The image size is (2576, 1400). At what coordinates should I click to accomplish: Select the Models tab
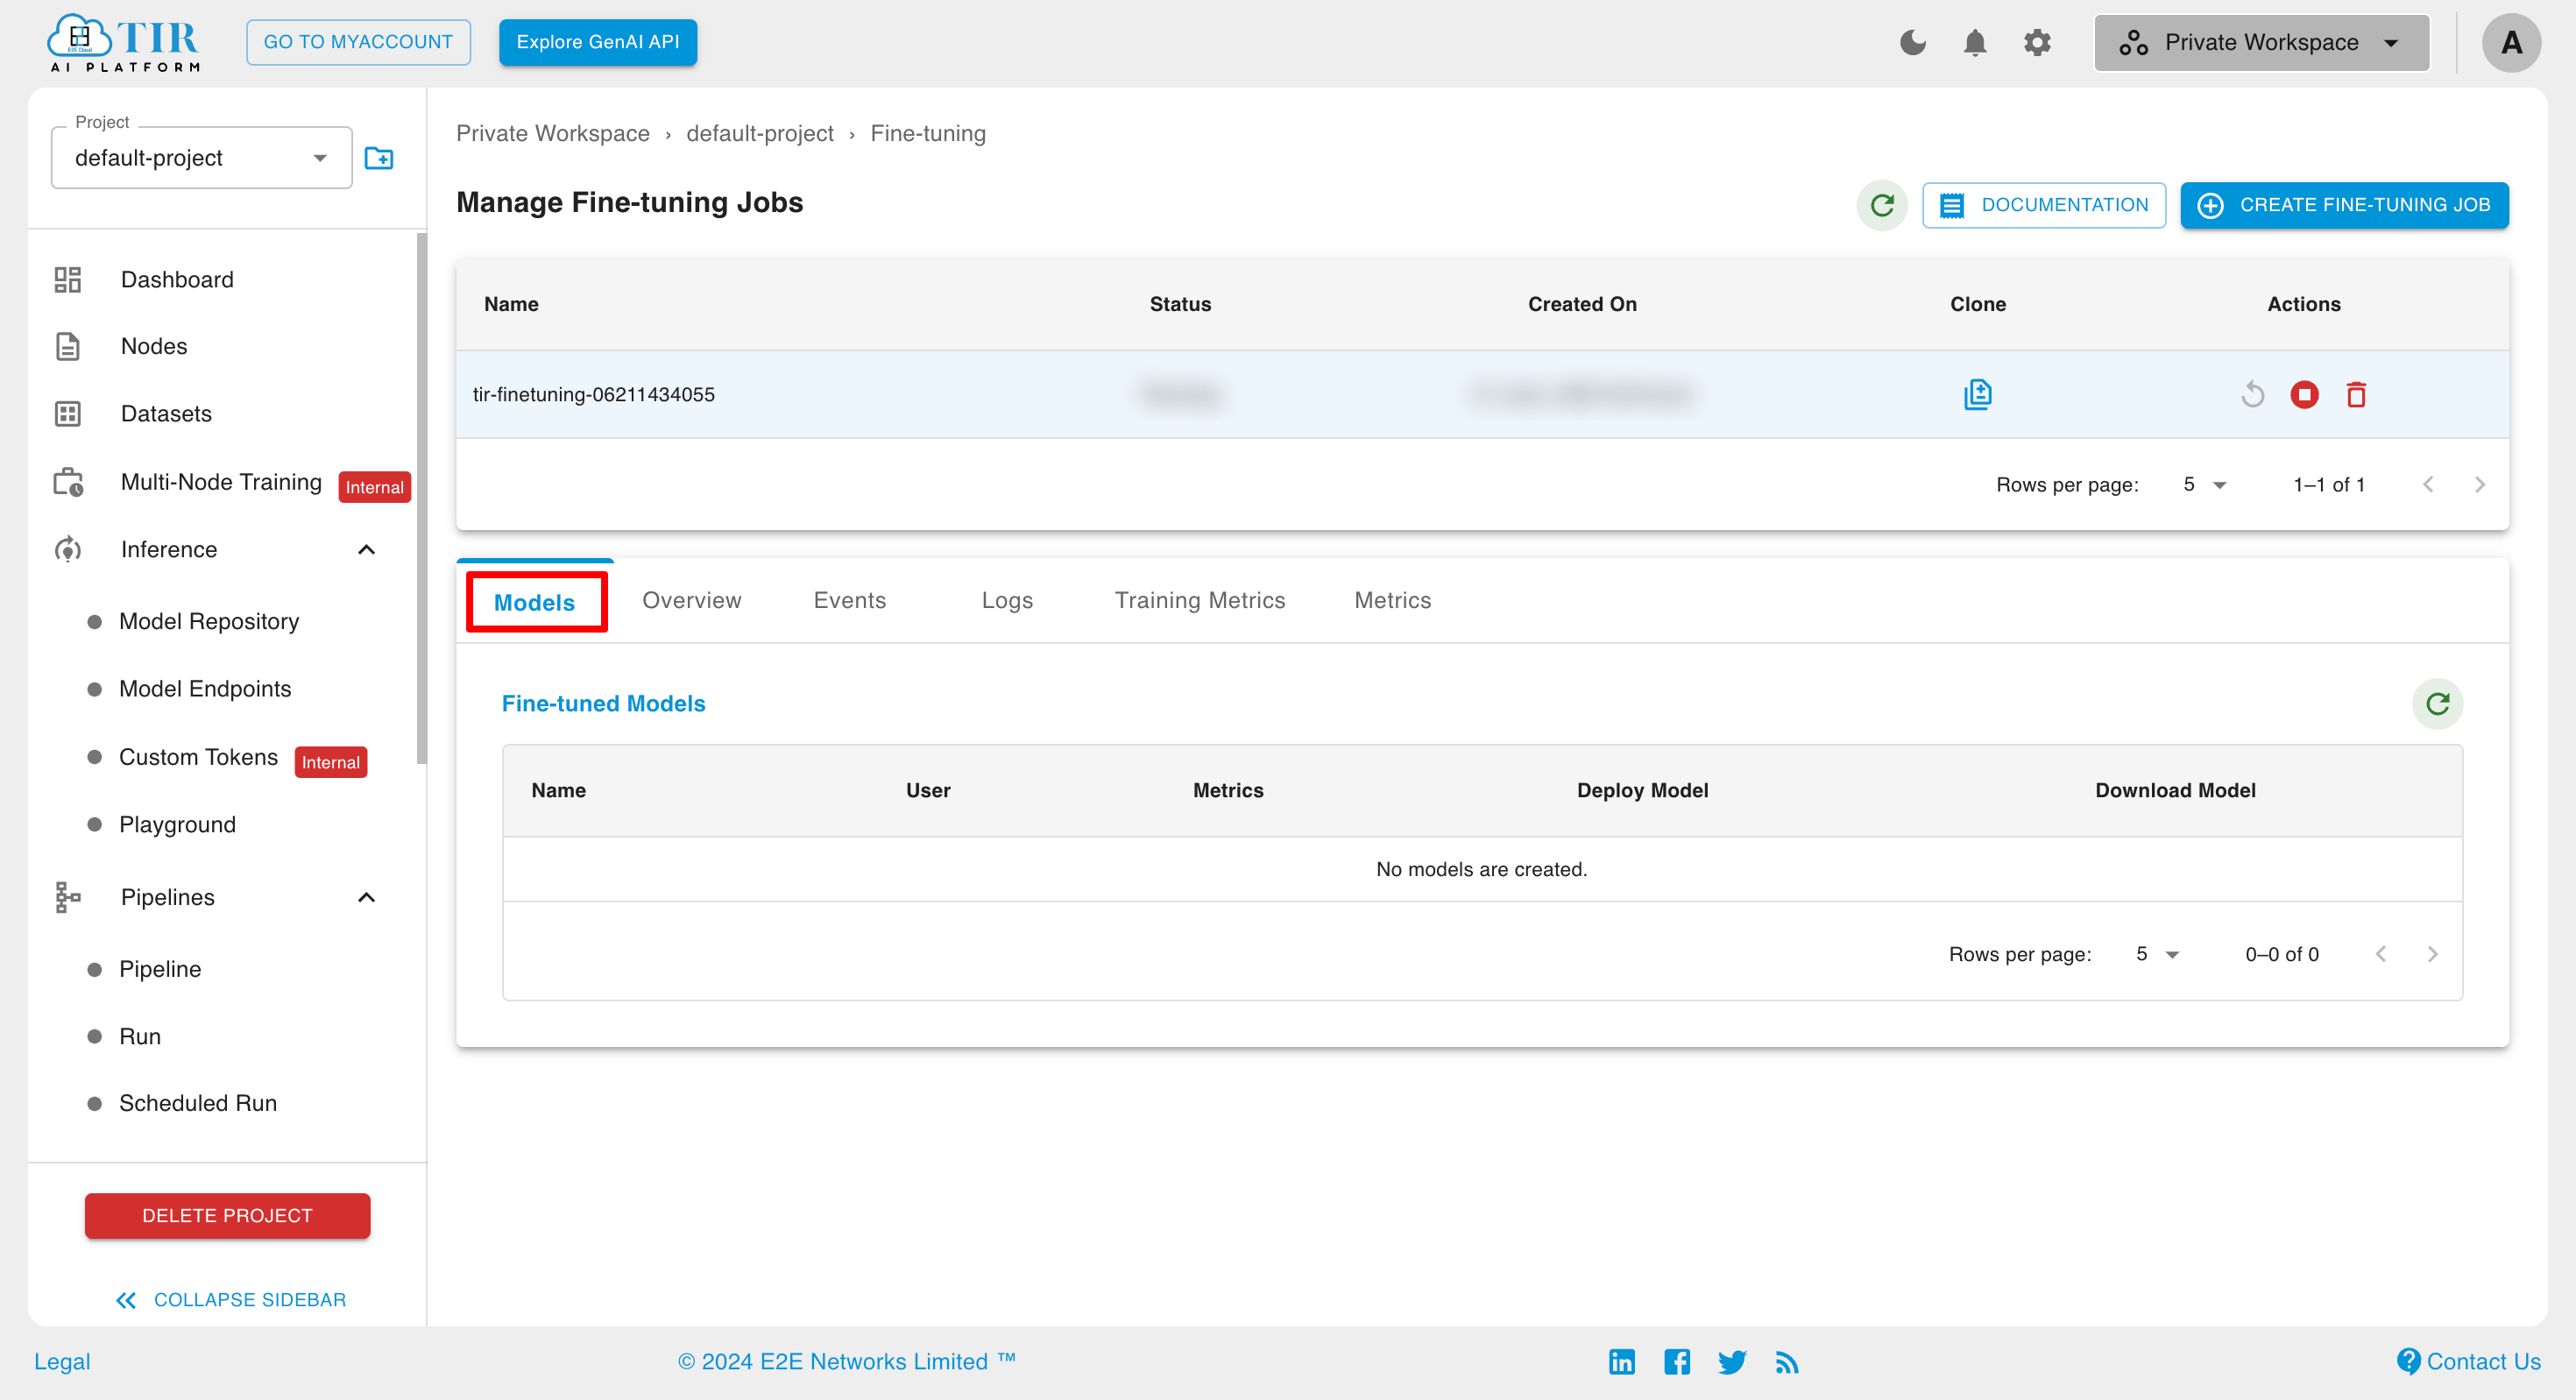pyautogui.click(x=535, y=602)
